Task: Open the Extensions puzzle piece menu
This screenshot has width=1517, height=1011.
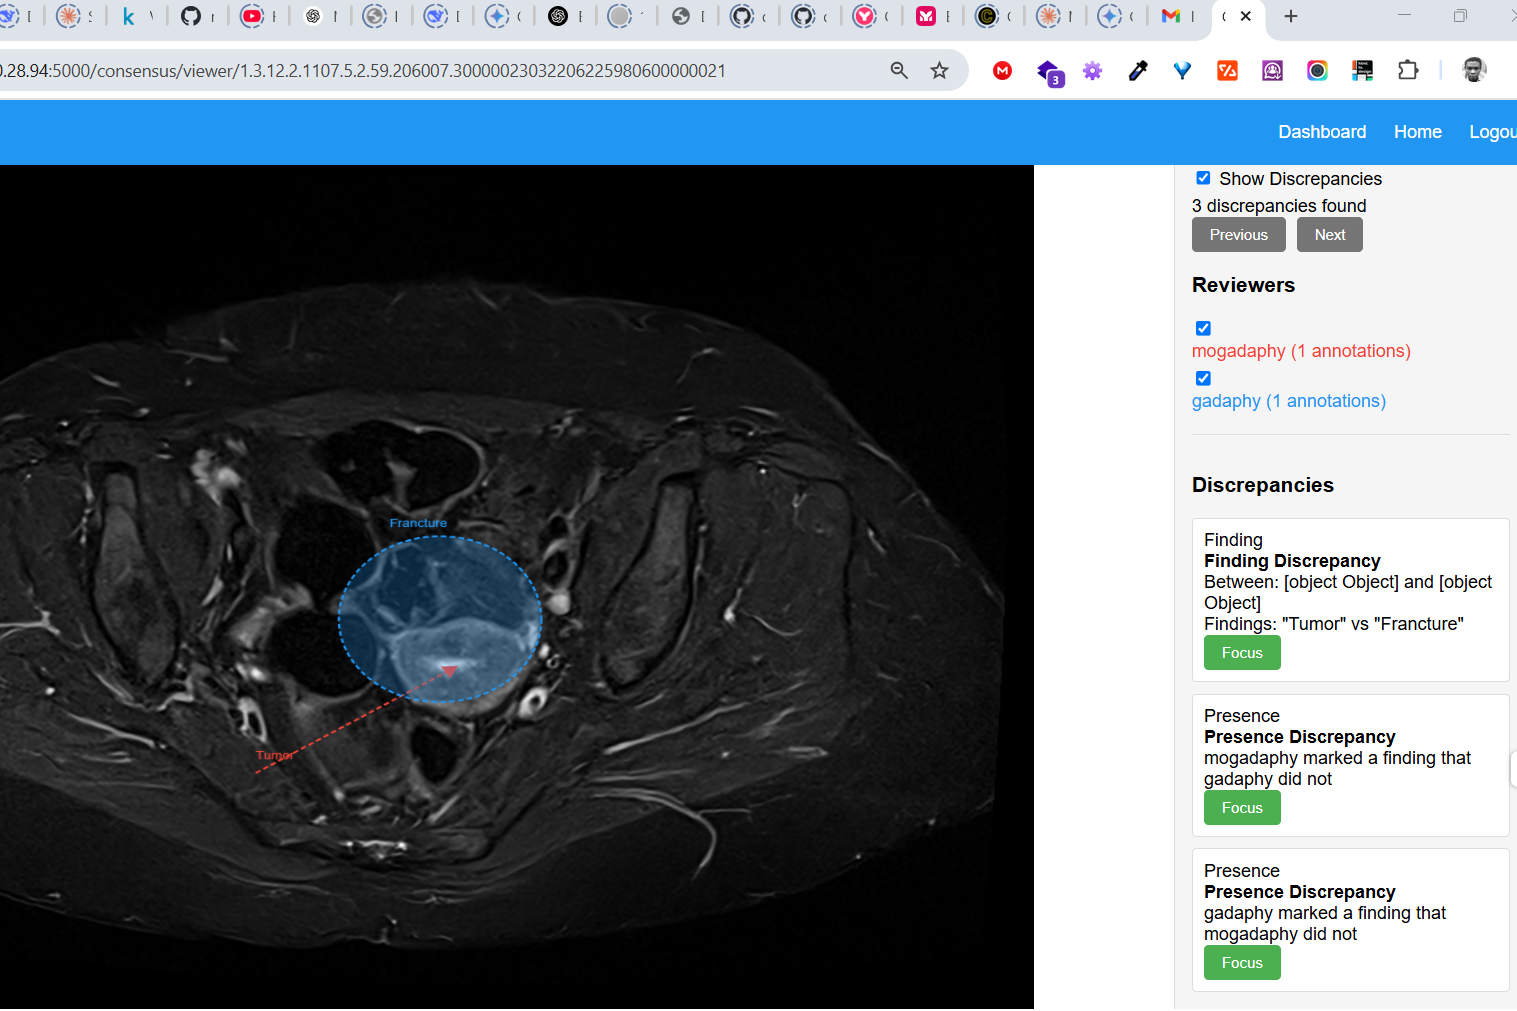Action: [1408, 71]
